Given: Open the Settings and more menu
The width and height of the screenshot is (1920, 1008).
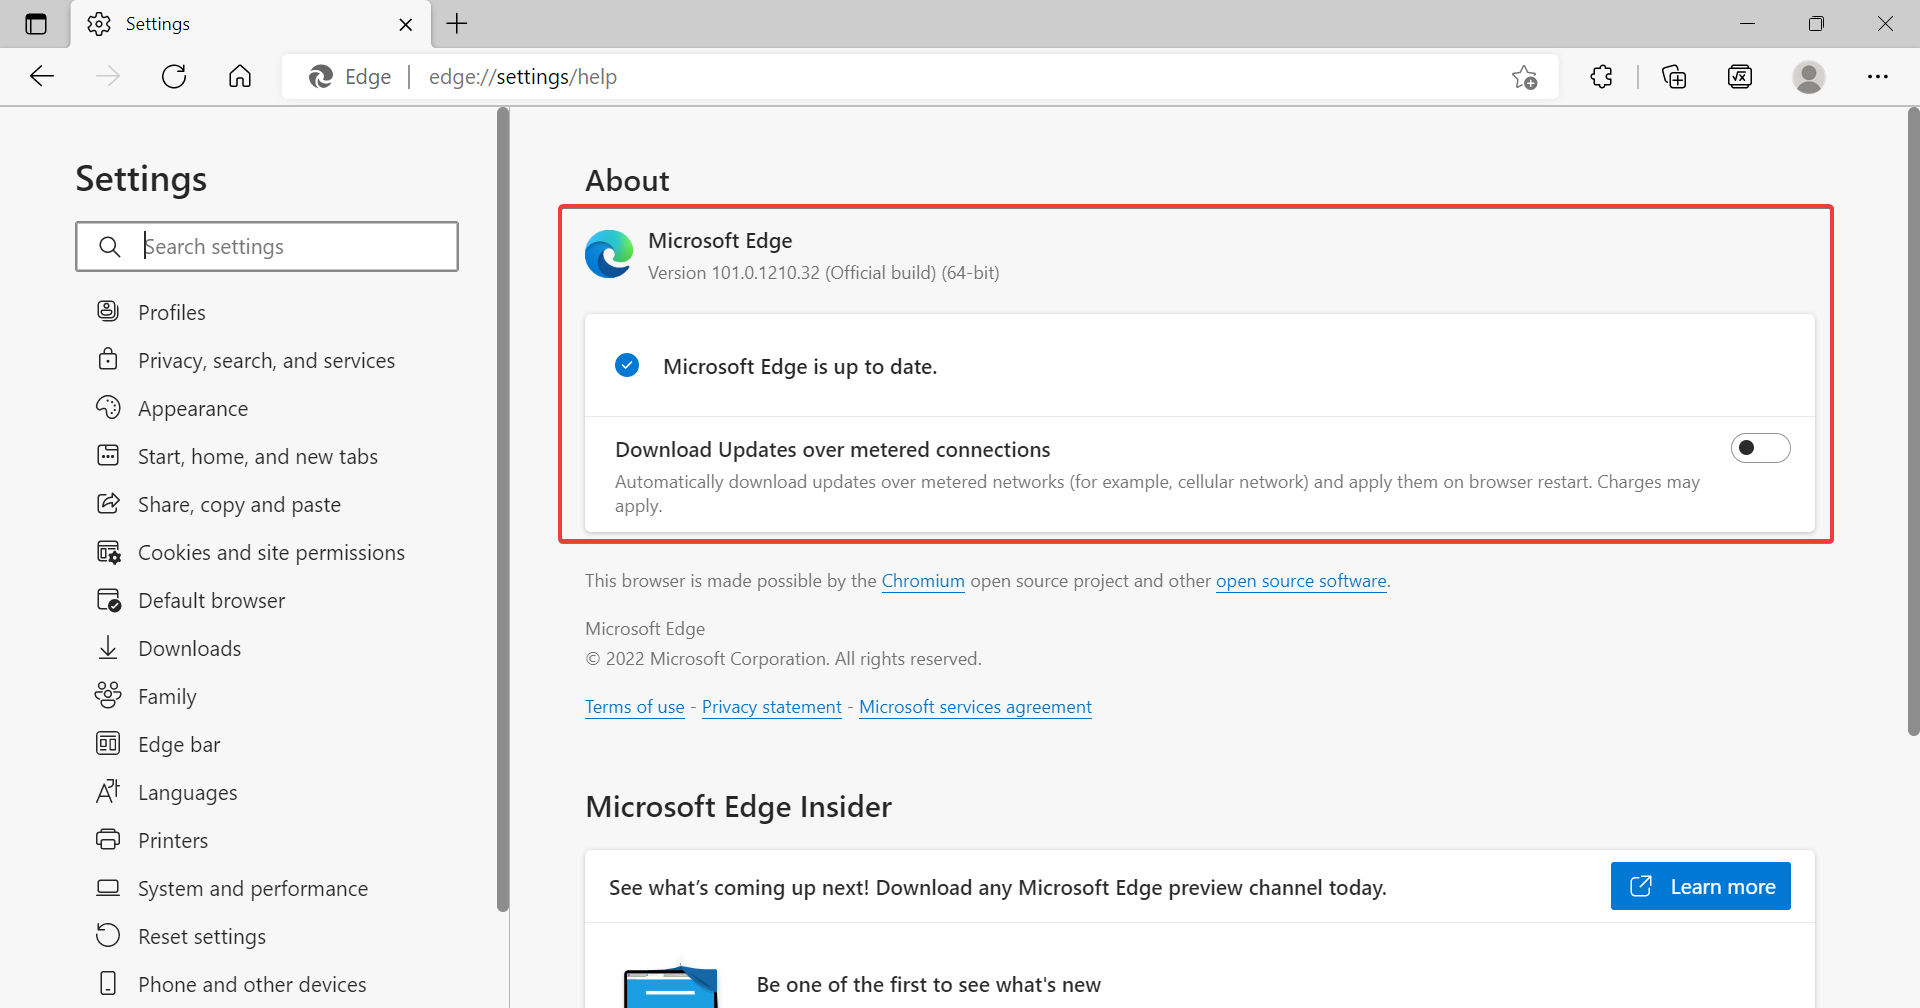Looking at the screenshot, I should [1879, 76].
